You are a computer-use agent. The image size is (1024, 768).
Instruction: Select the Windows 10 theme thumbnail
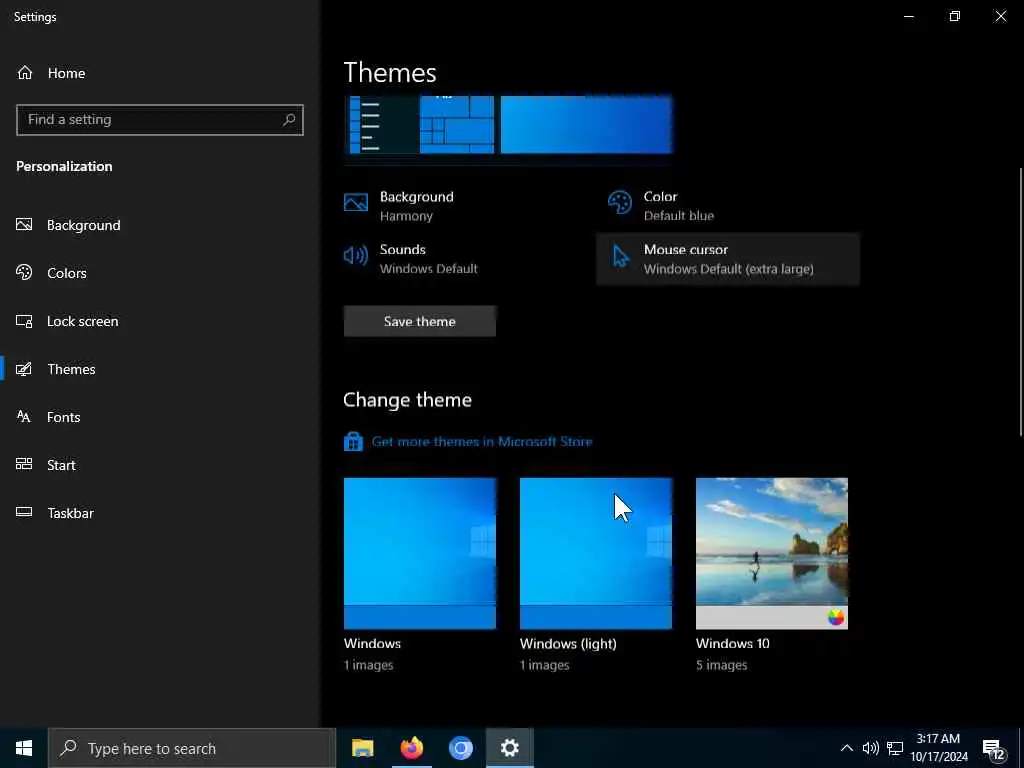click(772, 553)
